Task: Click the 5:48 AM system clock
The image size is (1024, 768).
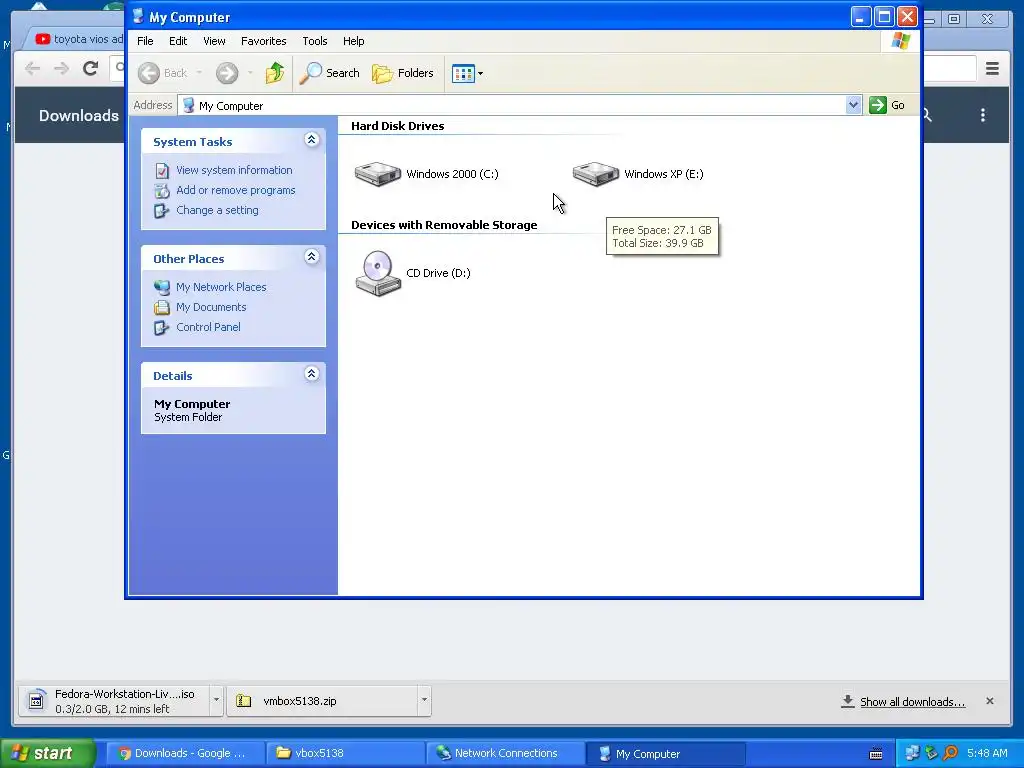Action: (987, 753)
